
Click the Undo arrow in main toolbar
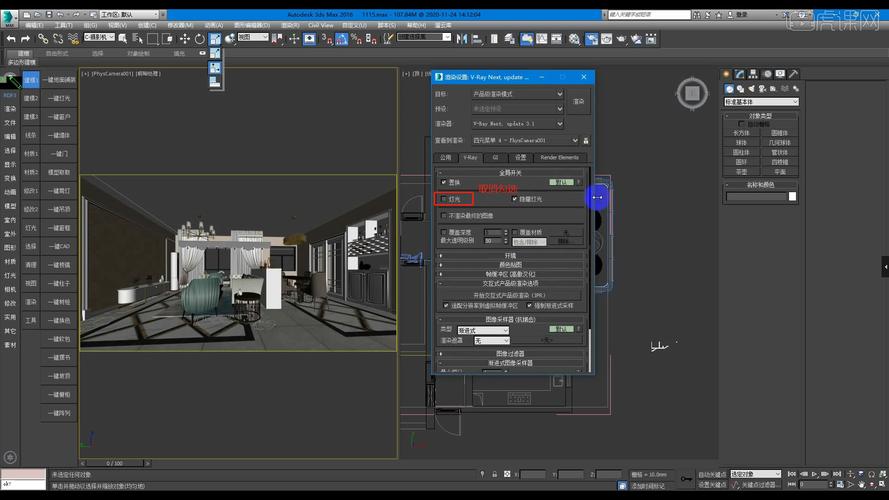(x=11, y=39)
